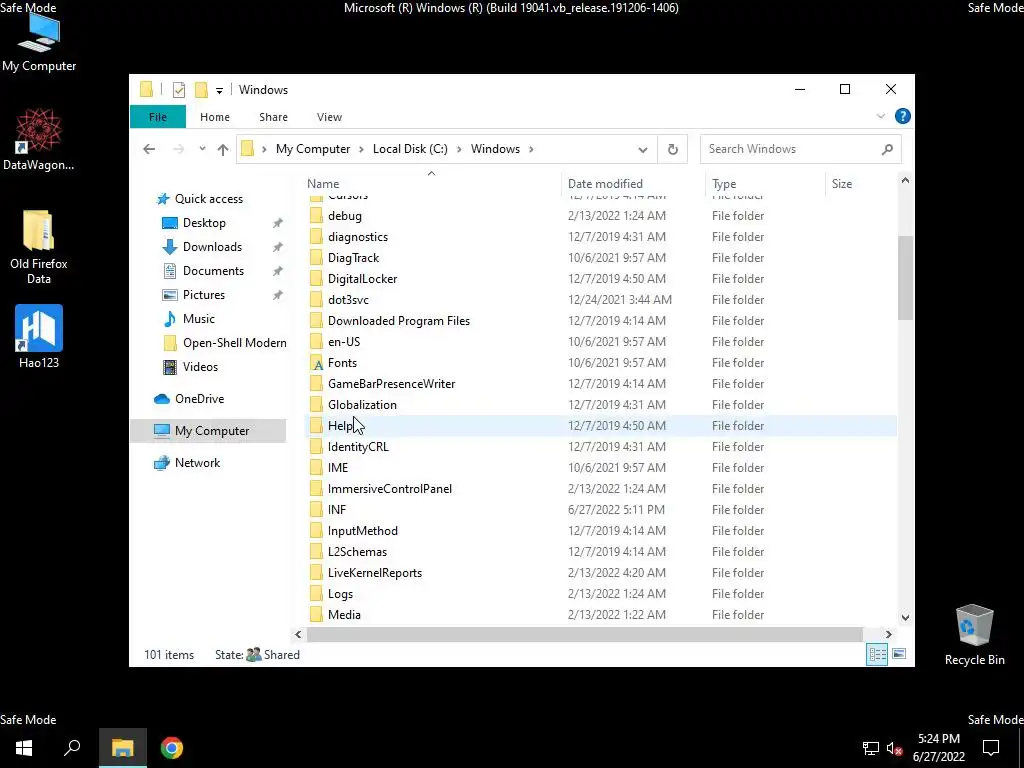
Task: Click the Properties icon in quick access toolbar
Action: click(178, 90)
